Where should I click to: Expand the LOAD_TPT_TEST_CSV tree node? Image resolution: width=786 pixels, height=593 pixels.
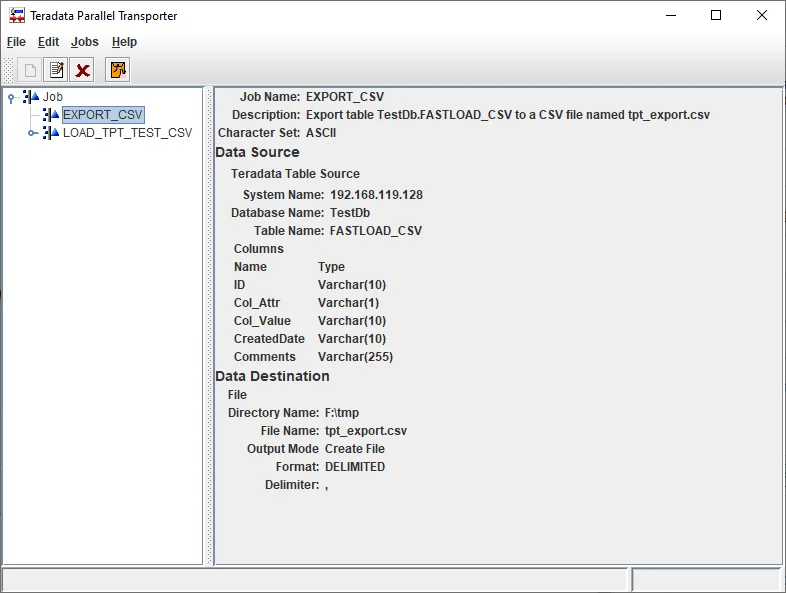click(x=32, y=133)
